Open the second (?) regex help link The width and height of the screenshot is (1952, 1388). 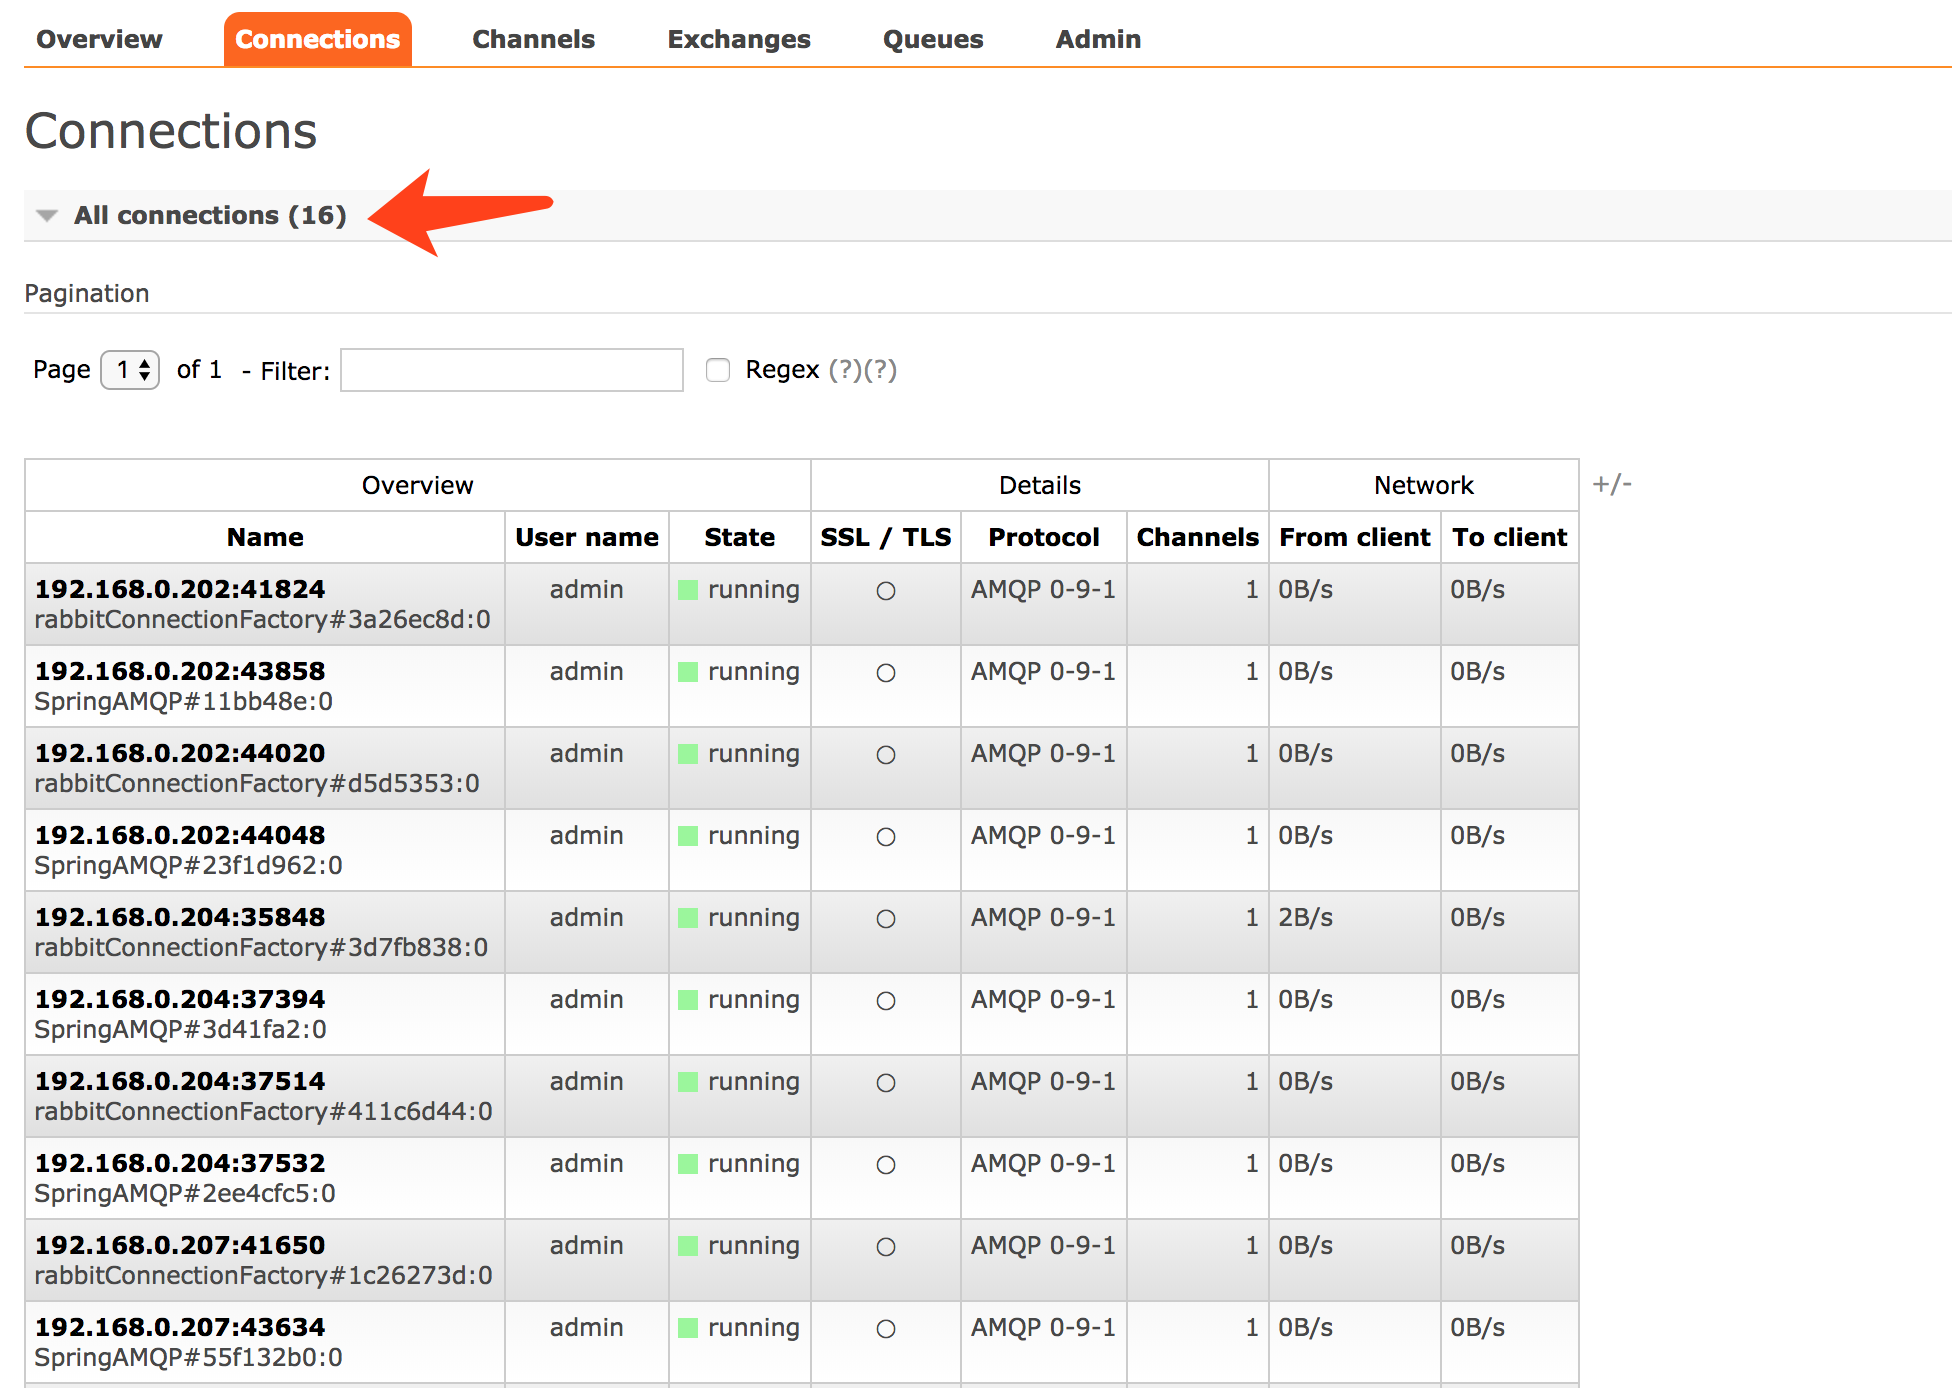point(880,370)
